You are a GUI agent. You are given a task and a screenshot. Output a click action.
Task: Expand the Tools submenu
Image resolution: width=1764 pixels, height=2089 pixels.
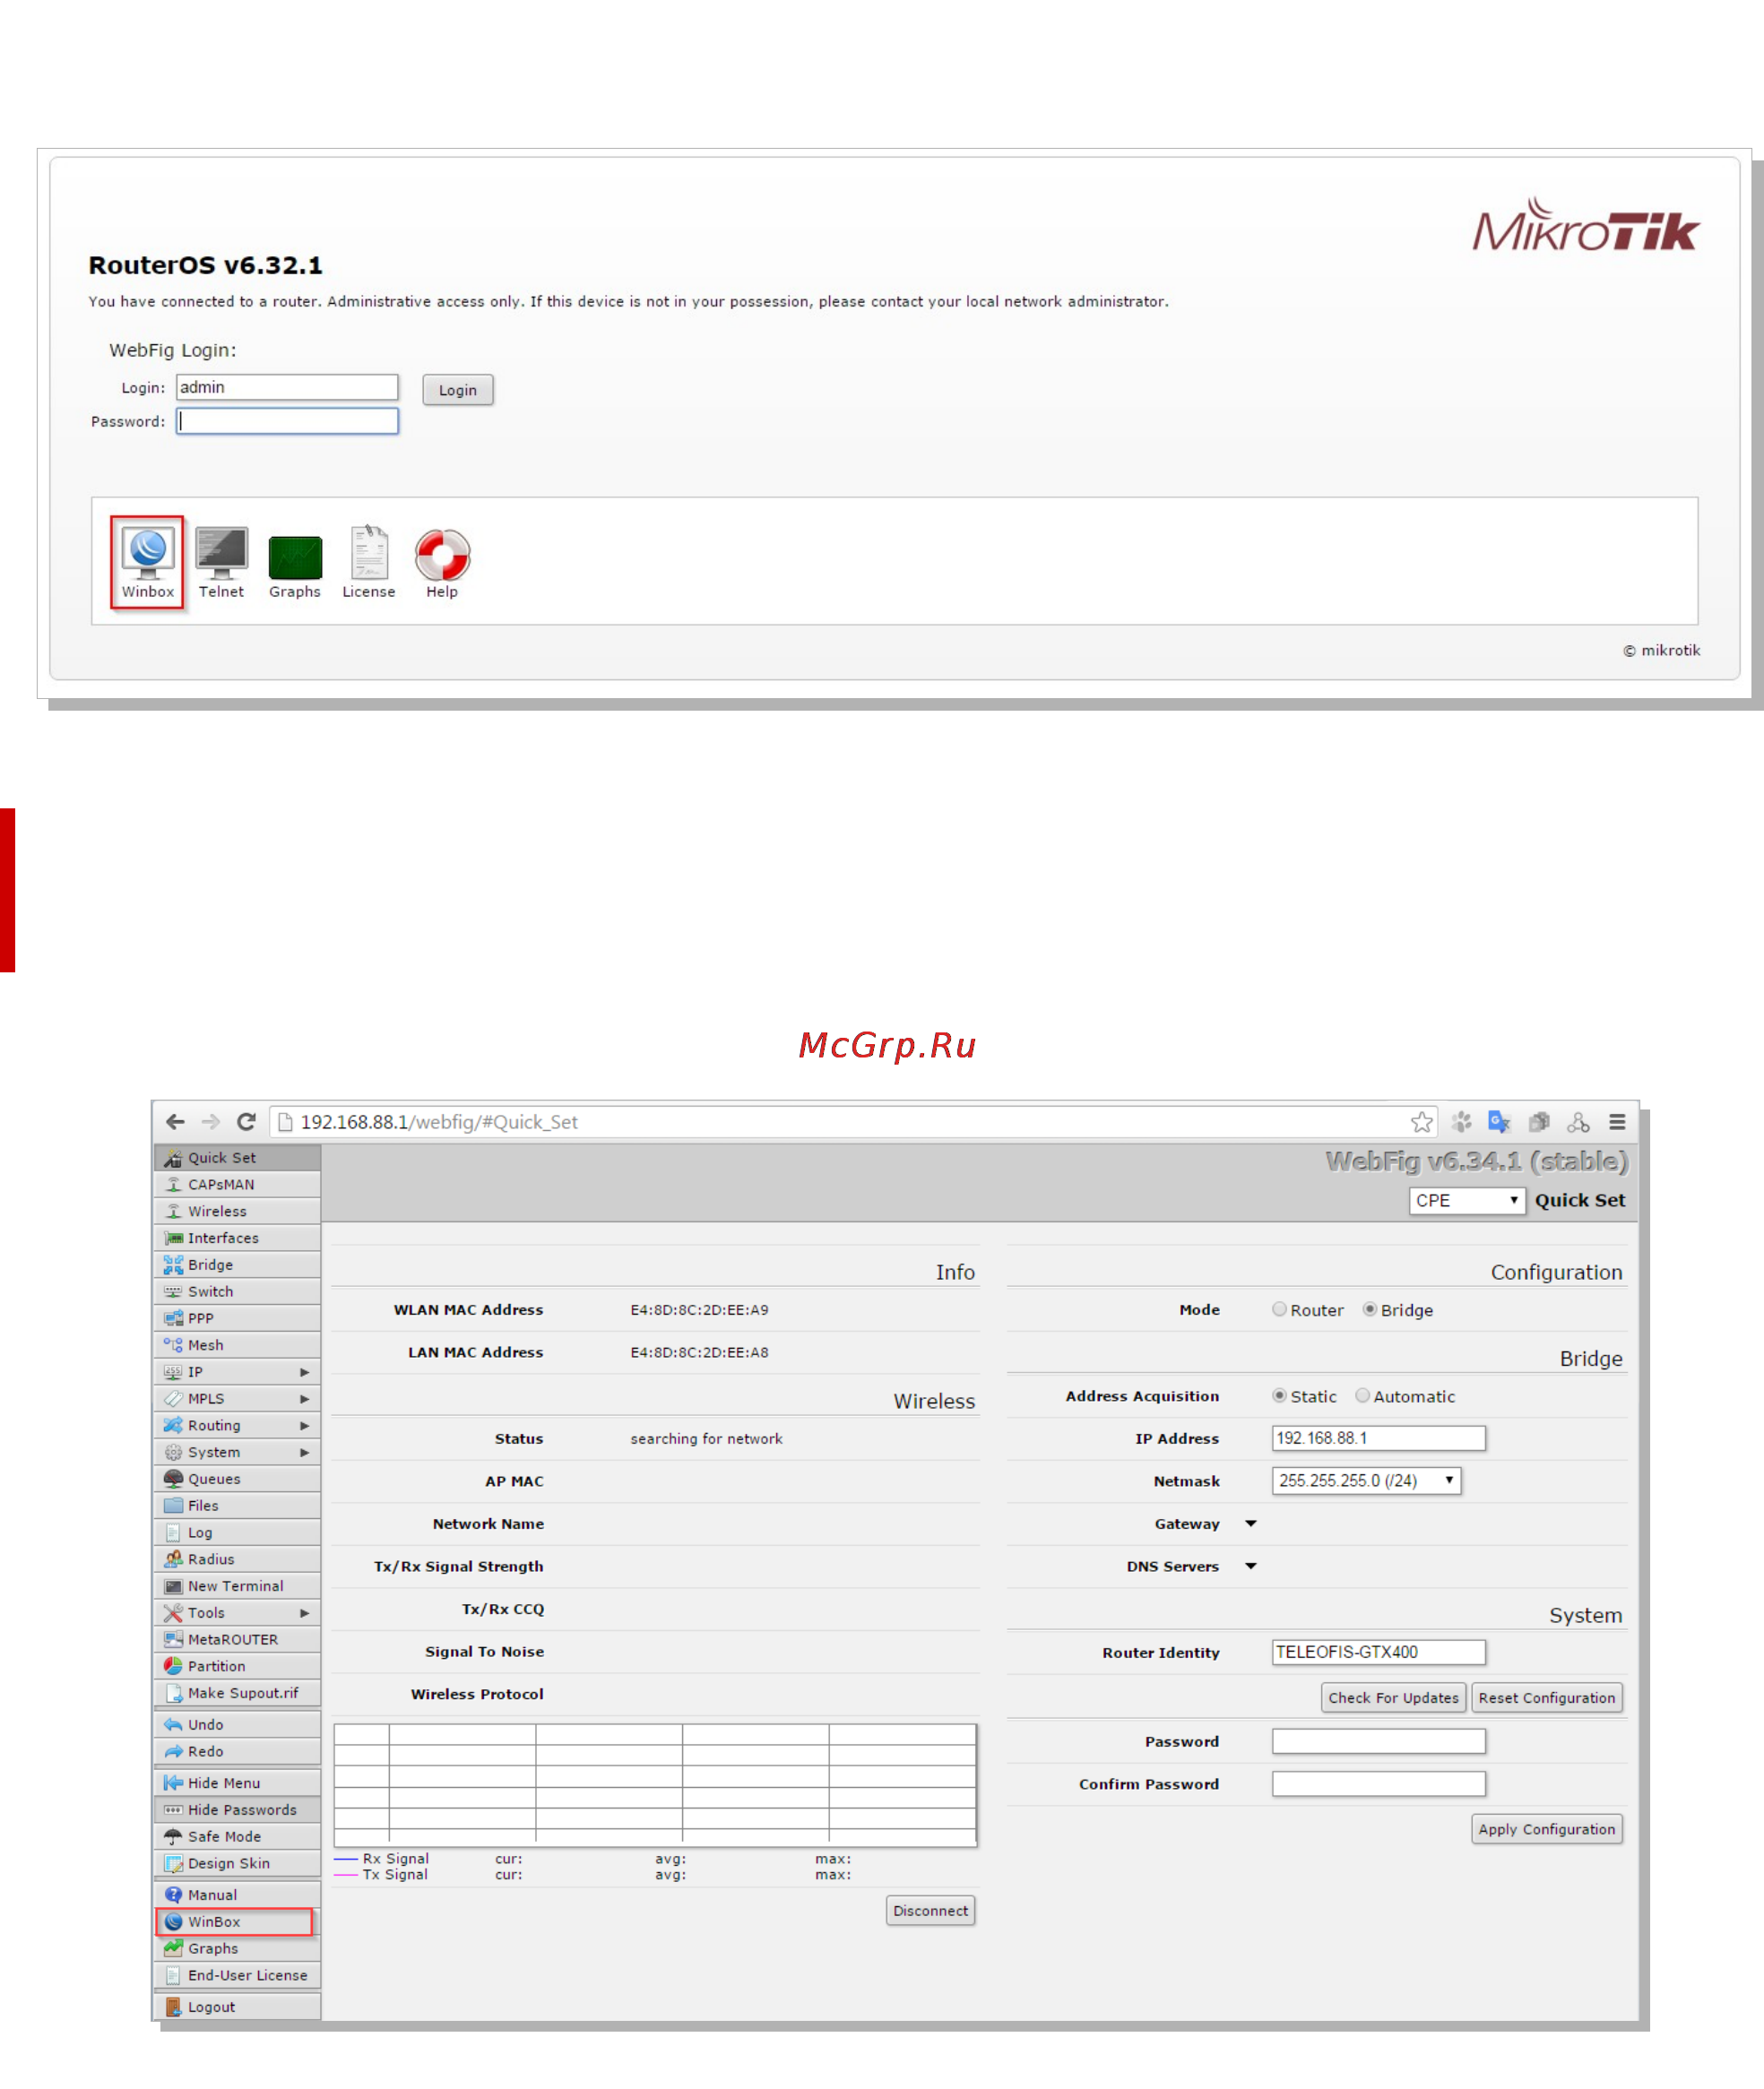coord(304,1612)
